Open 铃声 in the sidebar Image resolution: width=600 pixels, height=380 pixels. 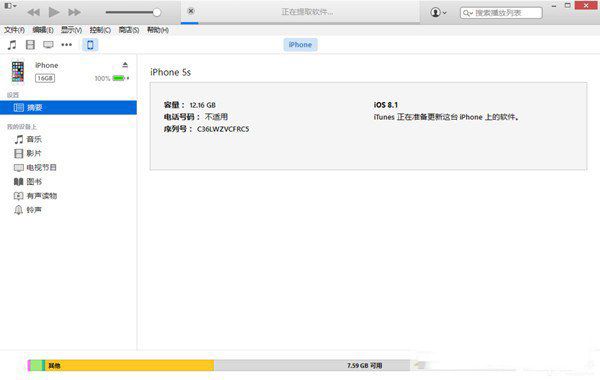(28, 210)
